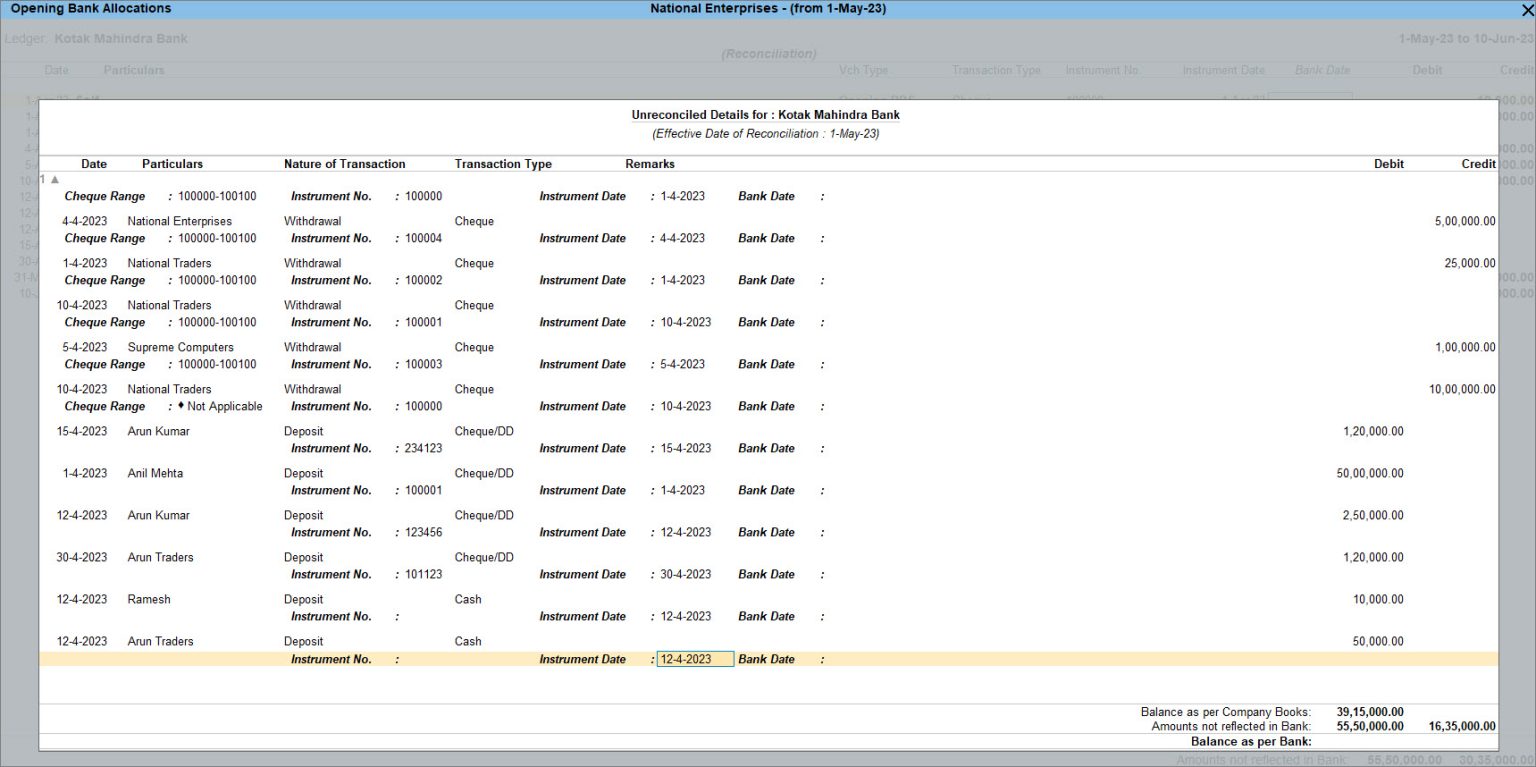Click the highlighted Instrument Date field

point(695,659)
